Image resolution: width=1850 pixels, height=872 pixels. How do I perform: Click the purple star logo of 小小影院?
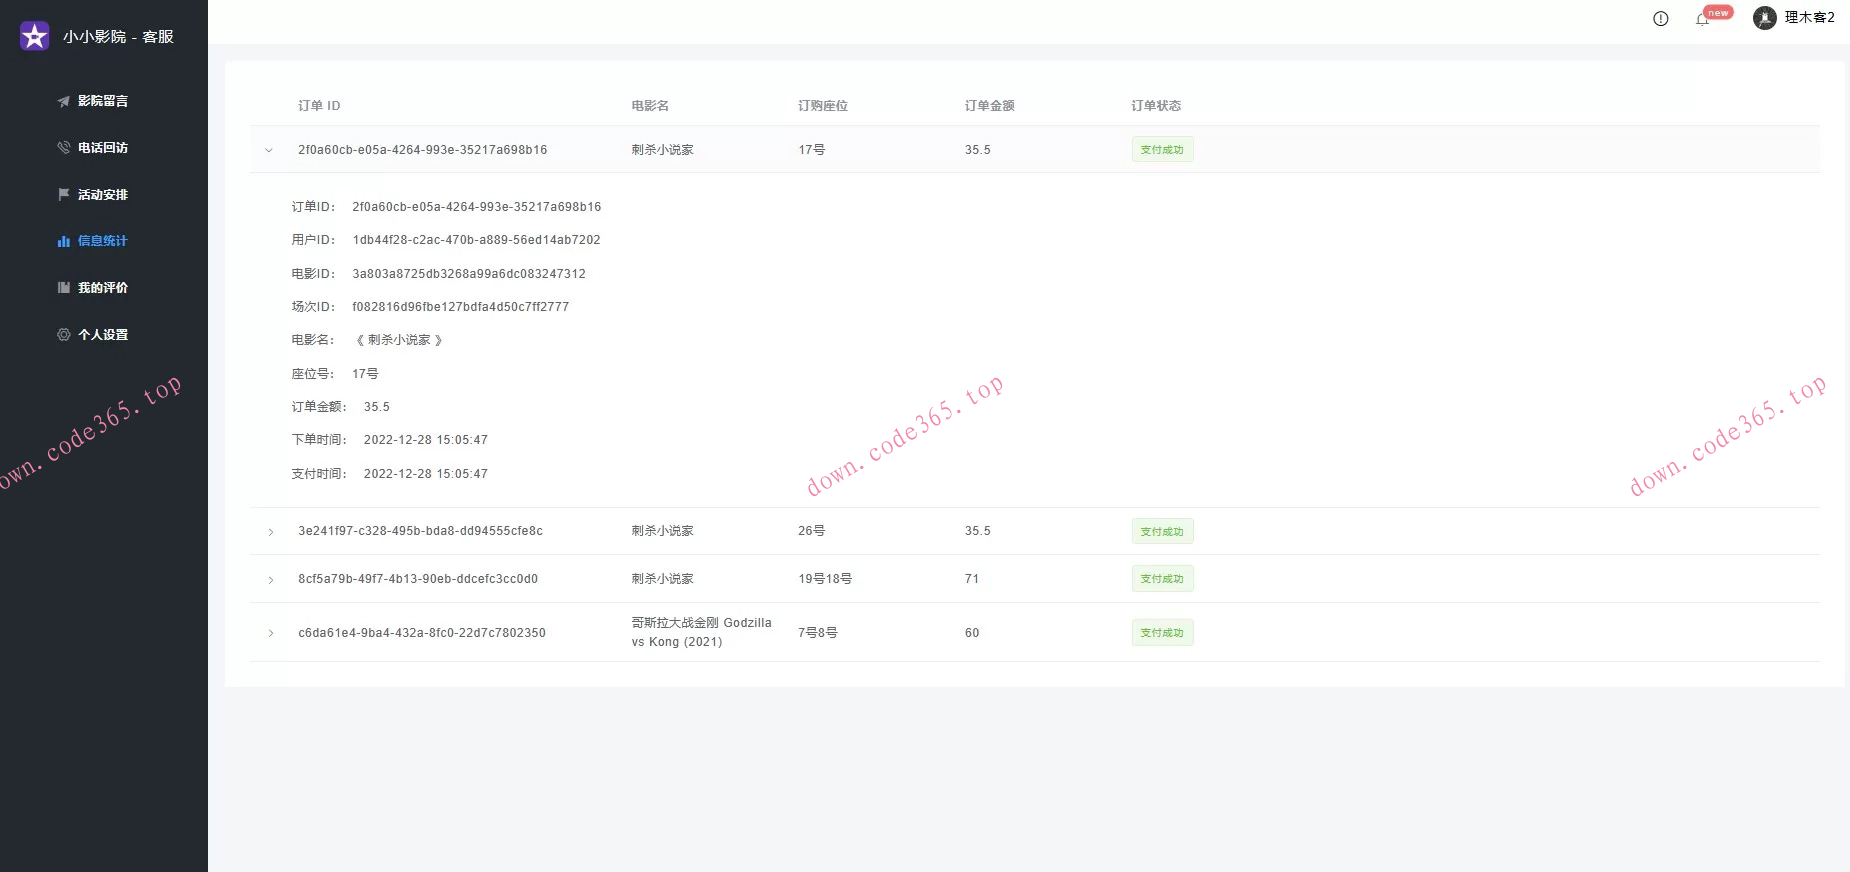coord(35,36)
